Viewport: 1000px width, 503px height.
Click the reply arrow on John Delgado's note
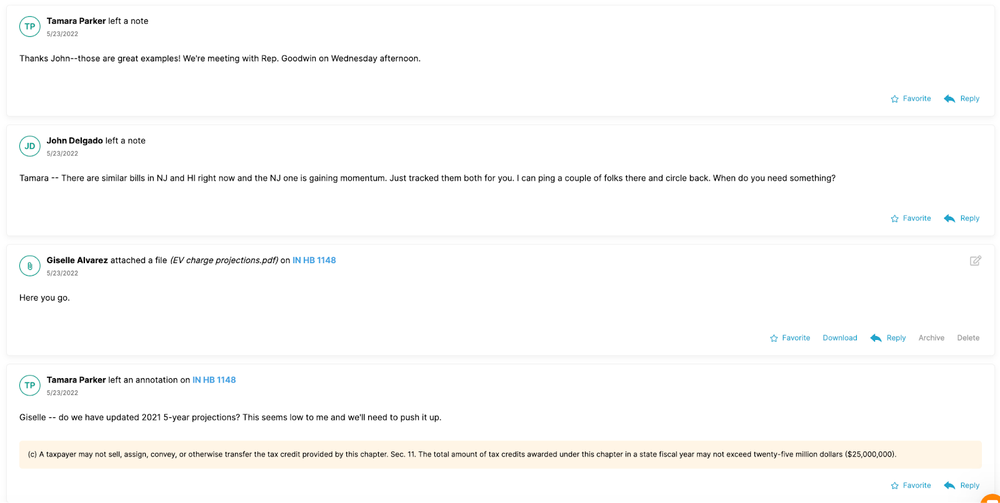(x=949, y=218)
